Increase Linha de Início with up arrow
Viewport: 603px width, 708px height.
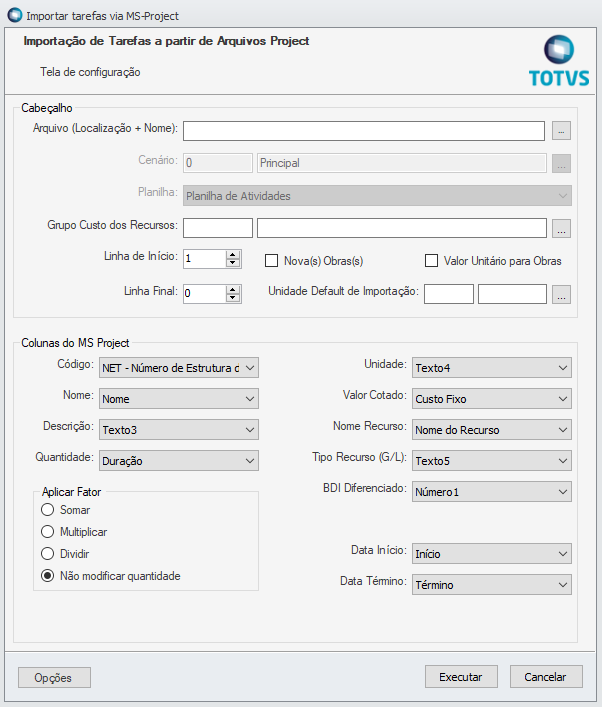pyautogui.click(x=233, y=255)
